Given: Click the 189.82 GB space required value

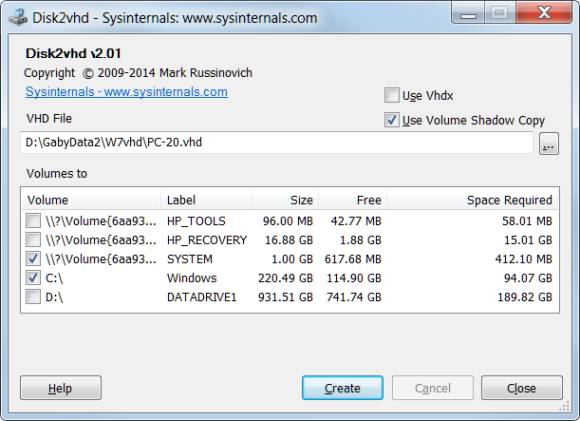Looking at the screenshot, I should [x=525, y=297].
